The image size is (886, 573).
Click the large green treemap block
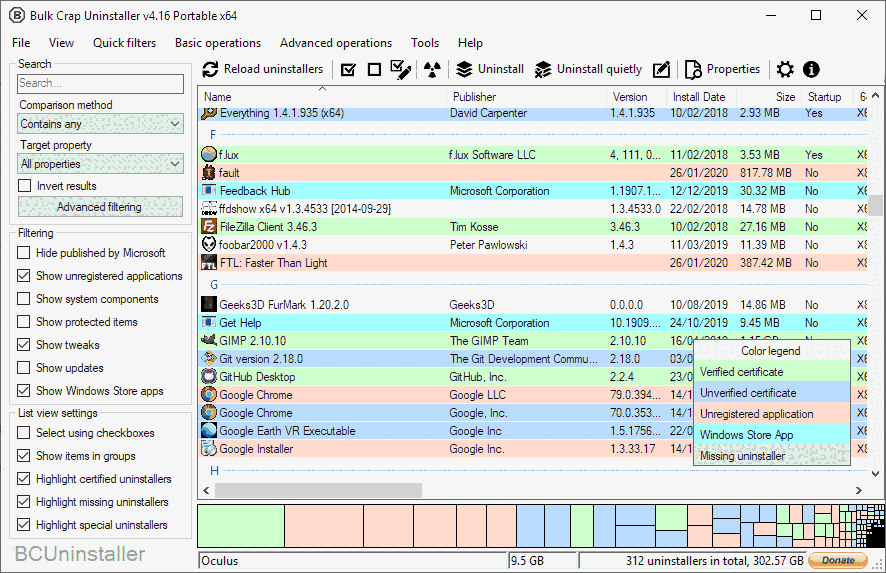tap(241, 526)
